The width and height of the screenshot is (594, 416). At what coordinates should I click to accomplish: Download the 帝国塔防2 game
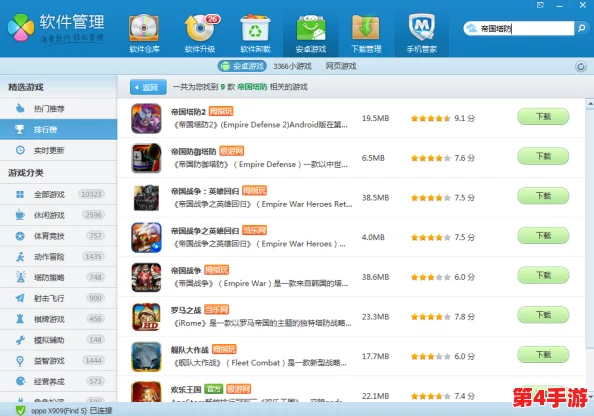pyautogui.click(x=543, y=117)
